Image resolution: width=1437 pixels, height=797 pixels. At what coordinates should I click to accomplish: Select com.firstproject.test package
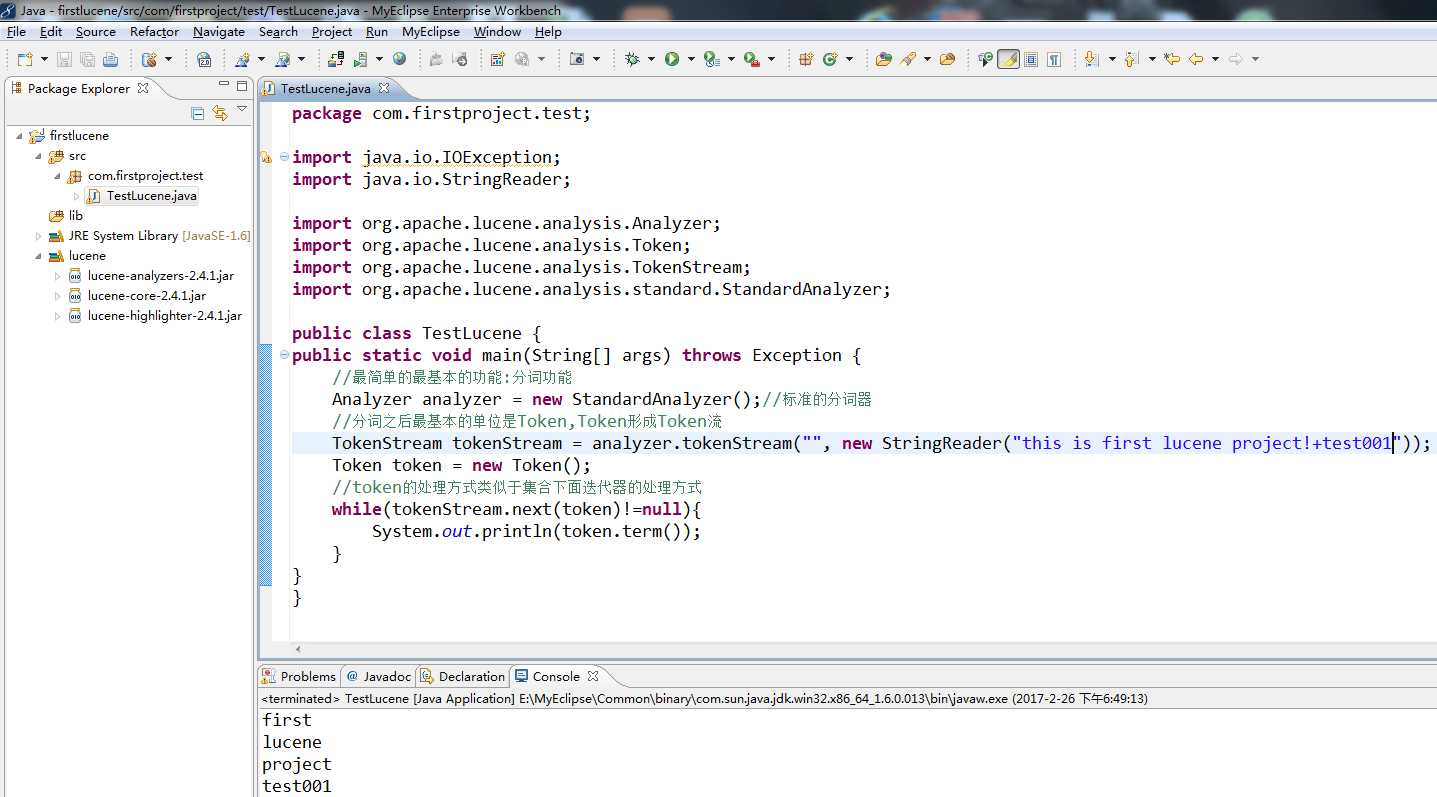[x=145, y=176]
